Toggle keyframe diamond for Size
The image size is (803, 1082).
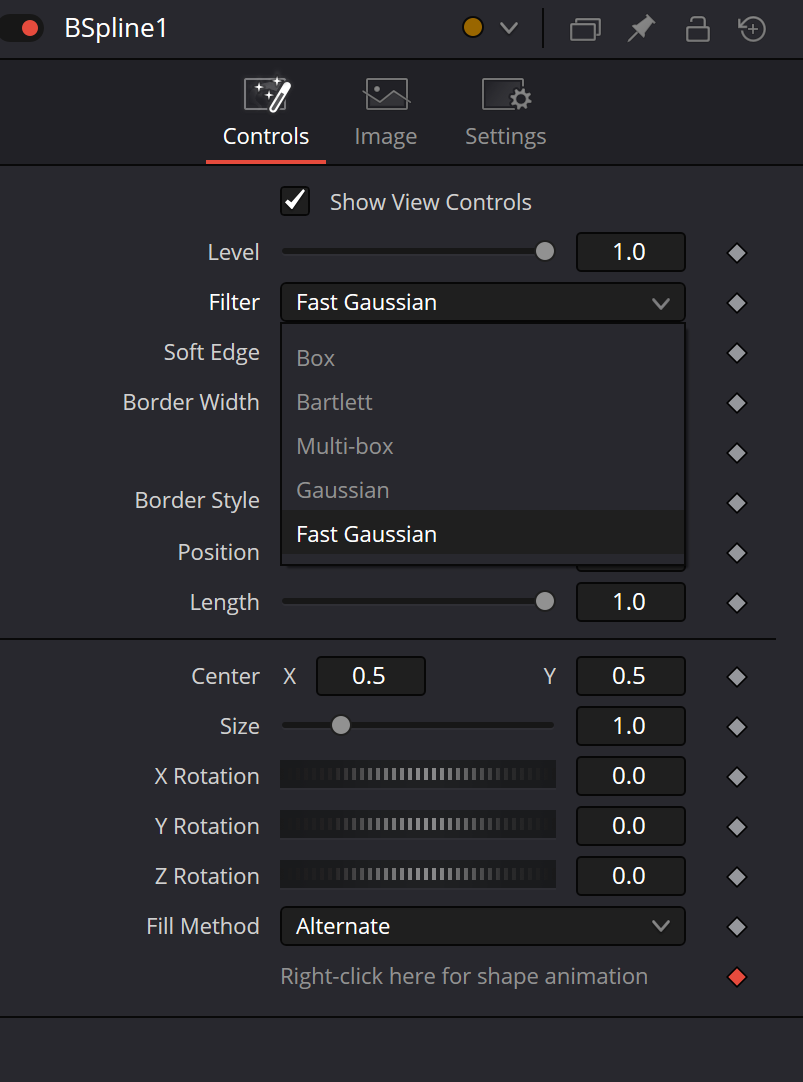click(737, 727)
